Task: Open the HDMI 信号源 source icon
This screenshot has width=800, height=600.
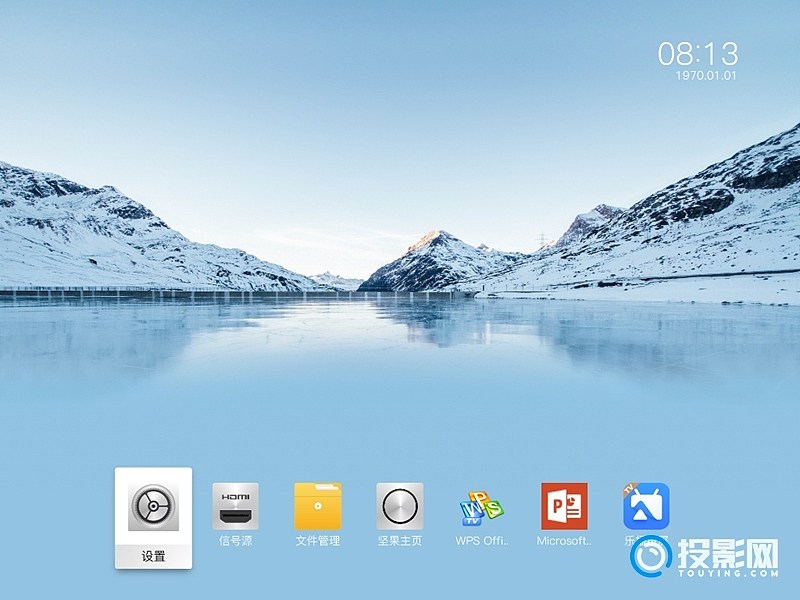Action: pos(235,506)
